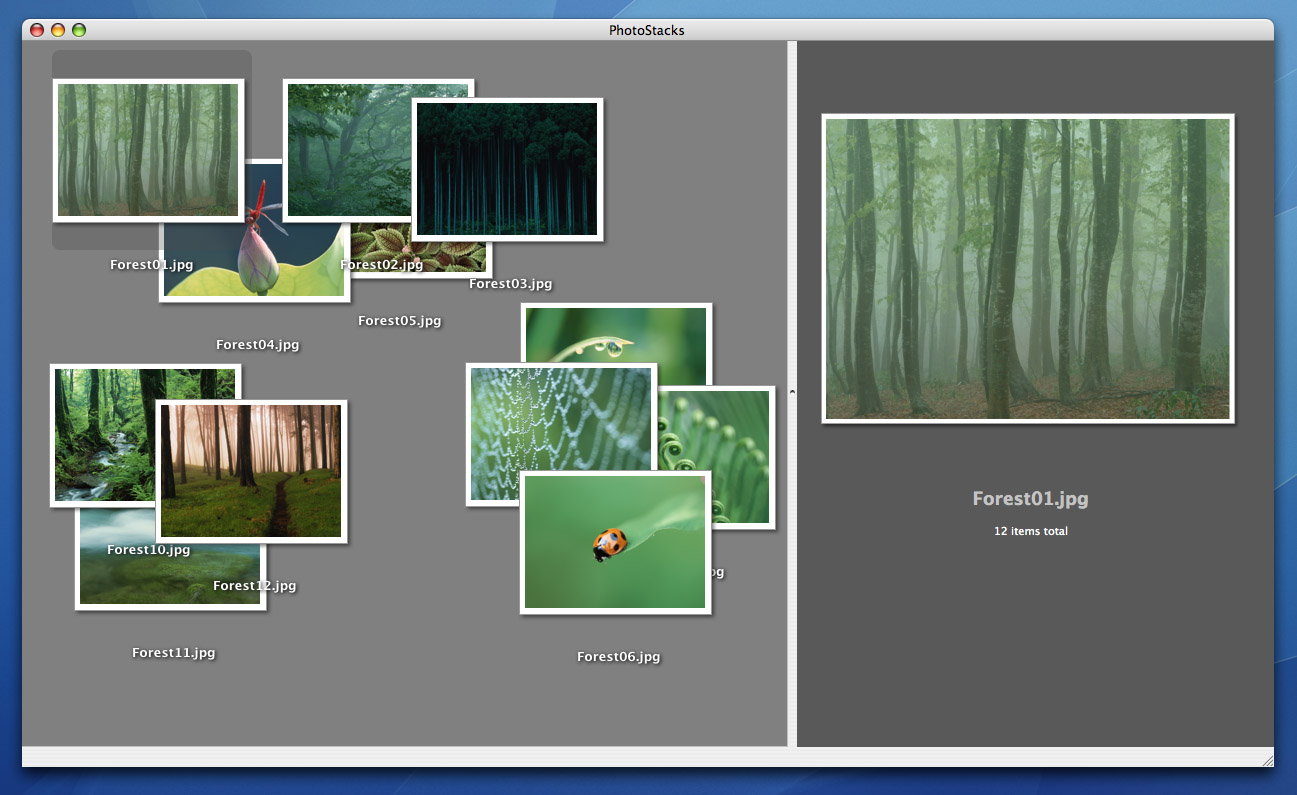The width and height of the screenshot is (1297, 795).
Task: Select the ladybug on leaf photo
Action: [x=615, y=542]
